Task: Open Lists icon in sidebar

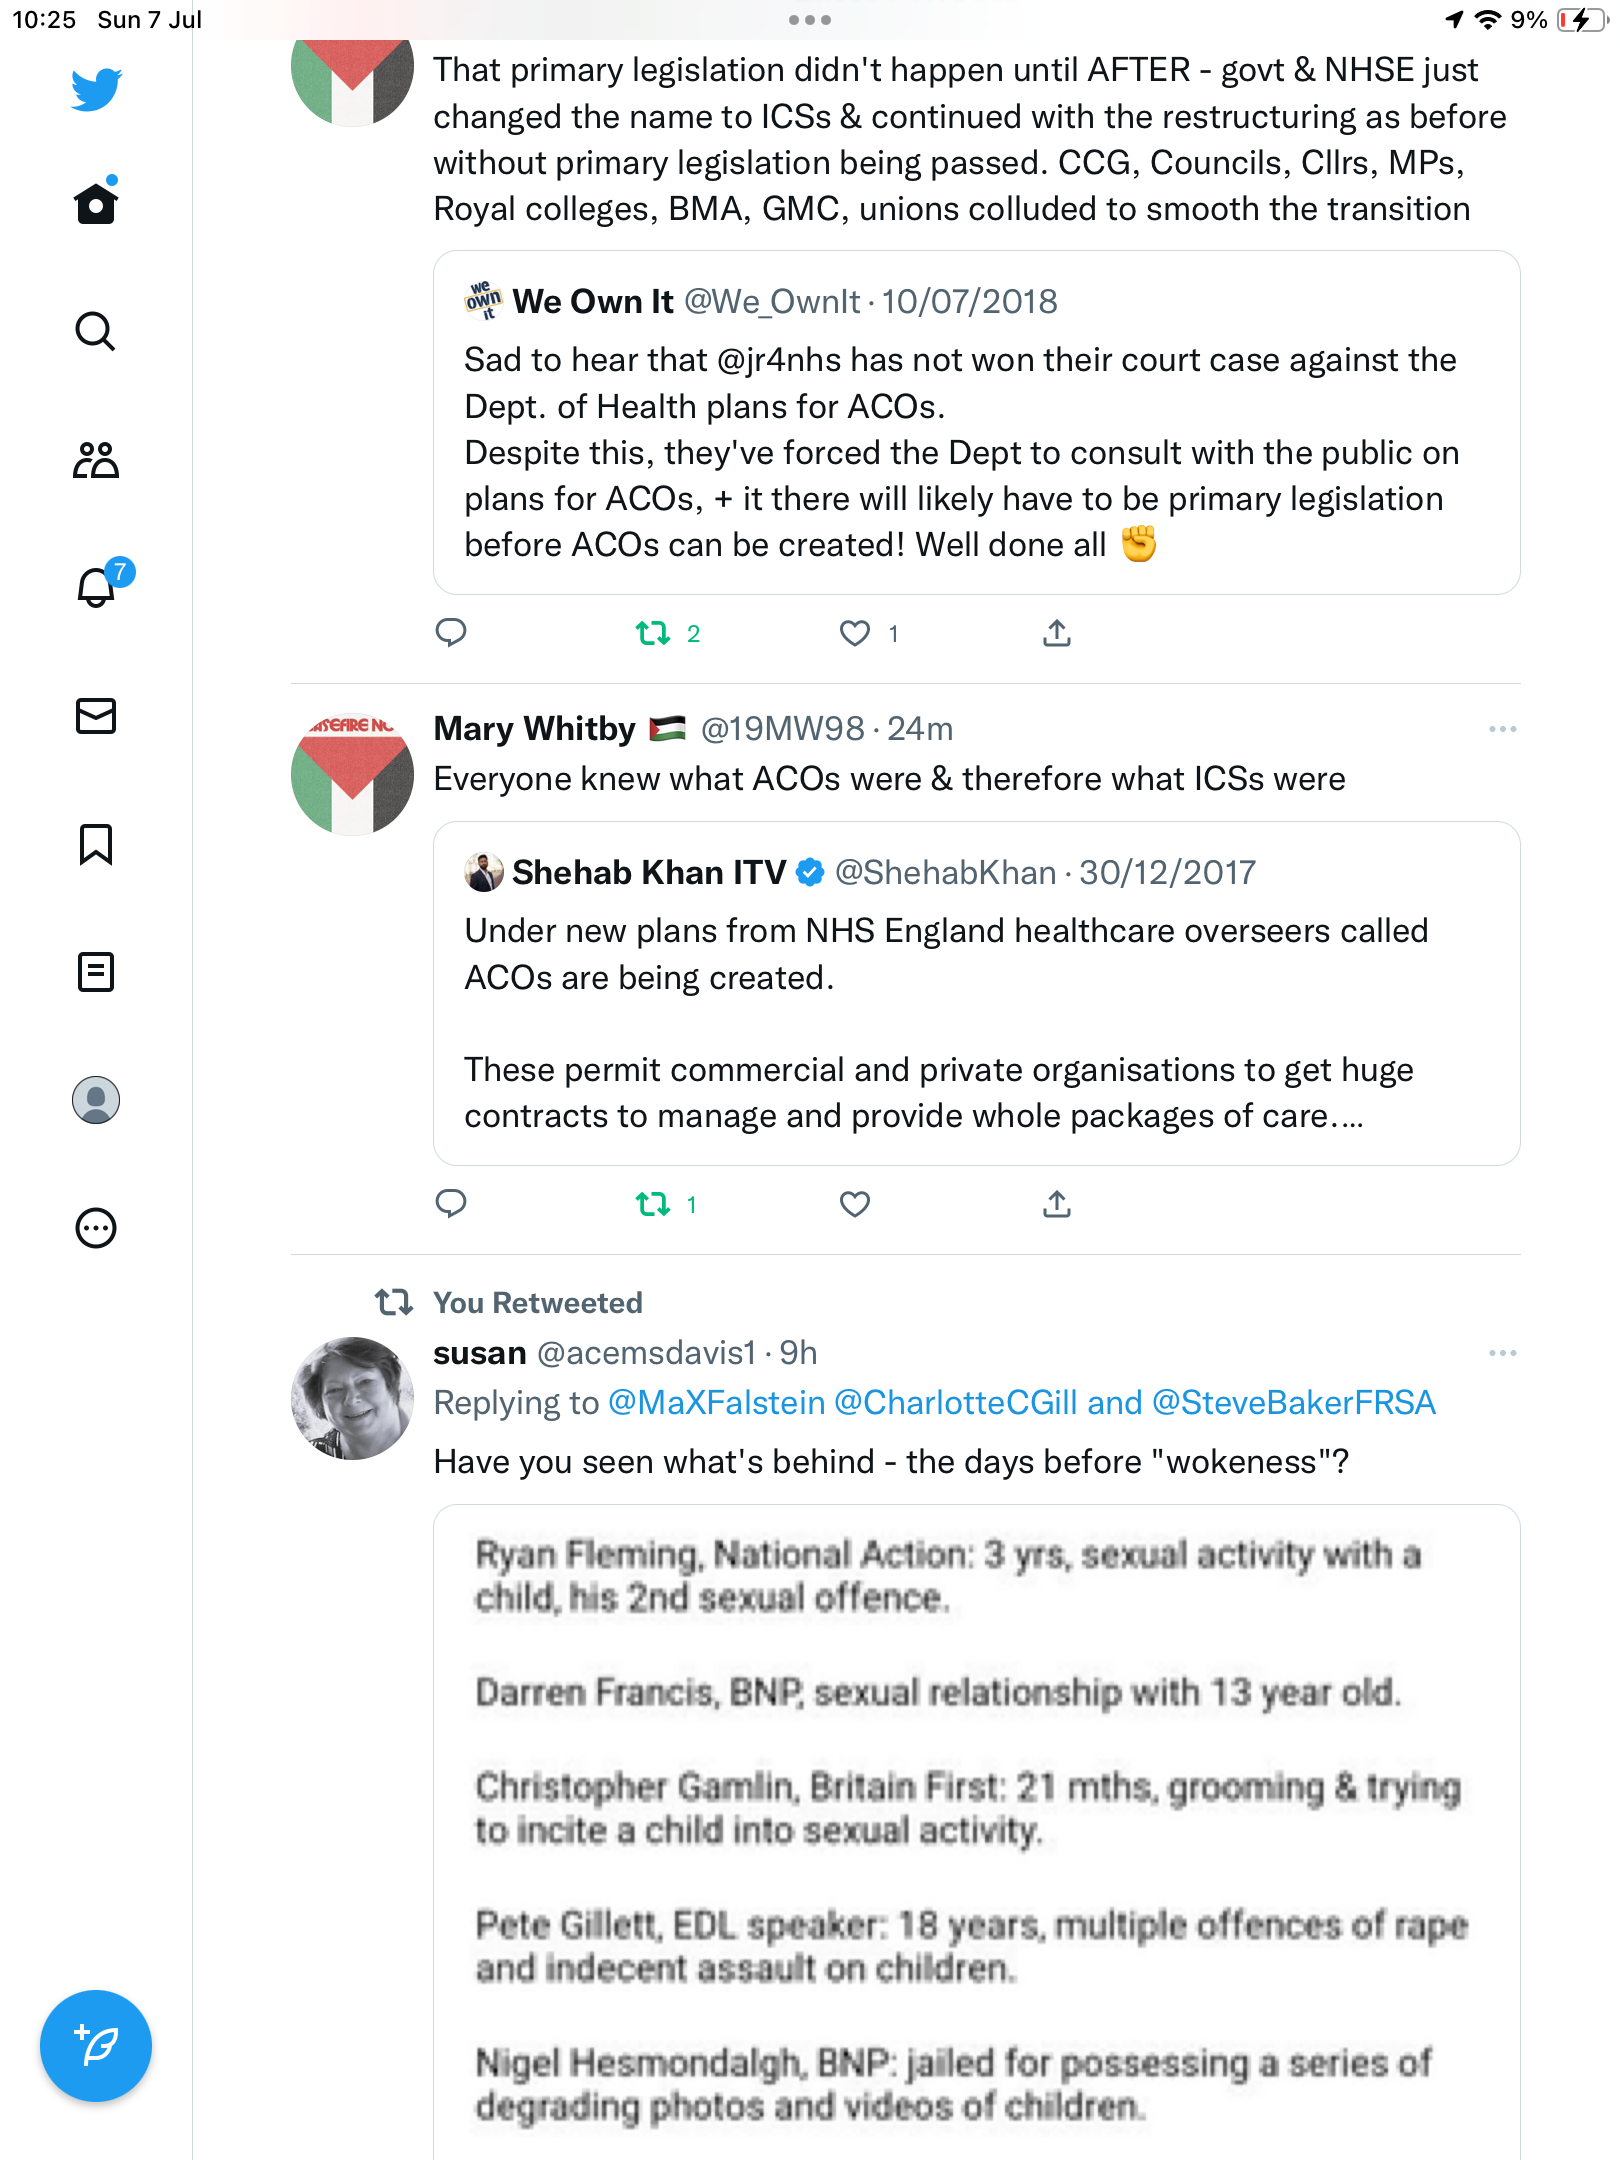Action: (x=96, y=972)
